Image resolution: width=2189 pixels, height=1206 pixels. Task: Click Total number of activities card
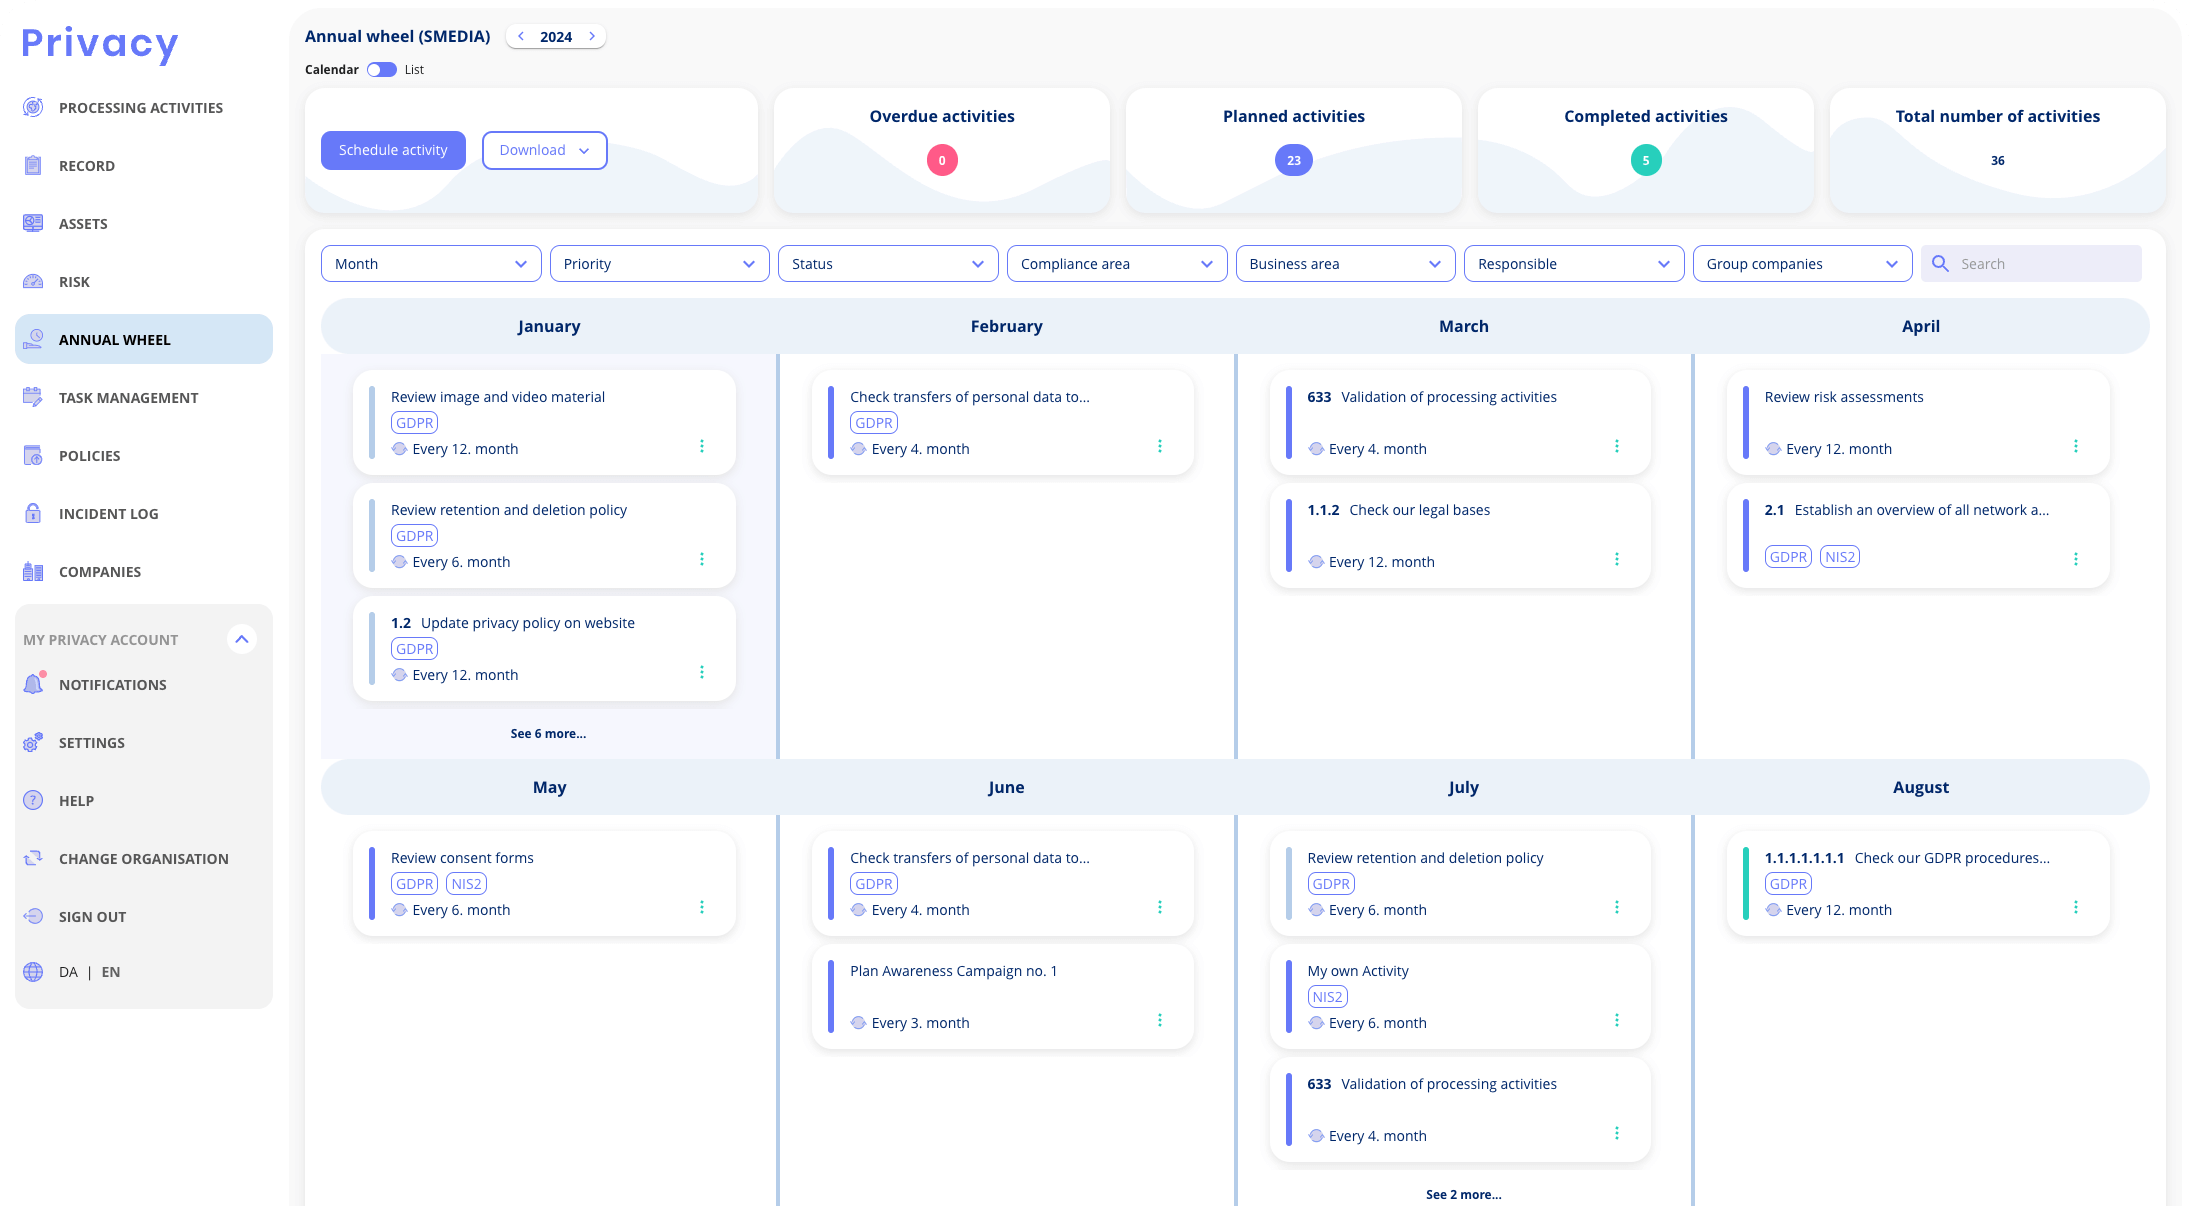tap(1997, 150)
